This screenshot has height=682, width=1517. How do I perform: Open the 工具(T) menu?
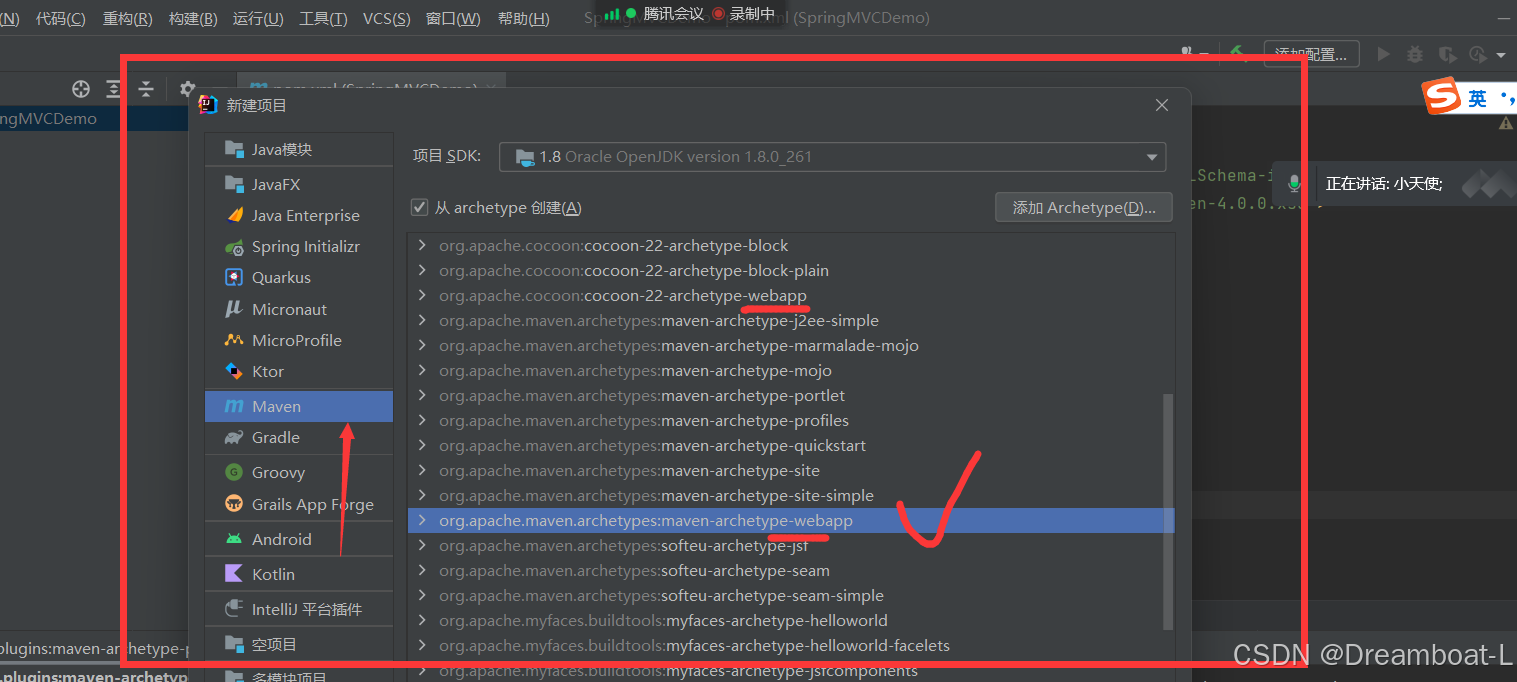coord(323,18)
